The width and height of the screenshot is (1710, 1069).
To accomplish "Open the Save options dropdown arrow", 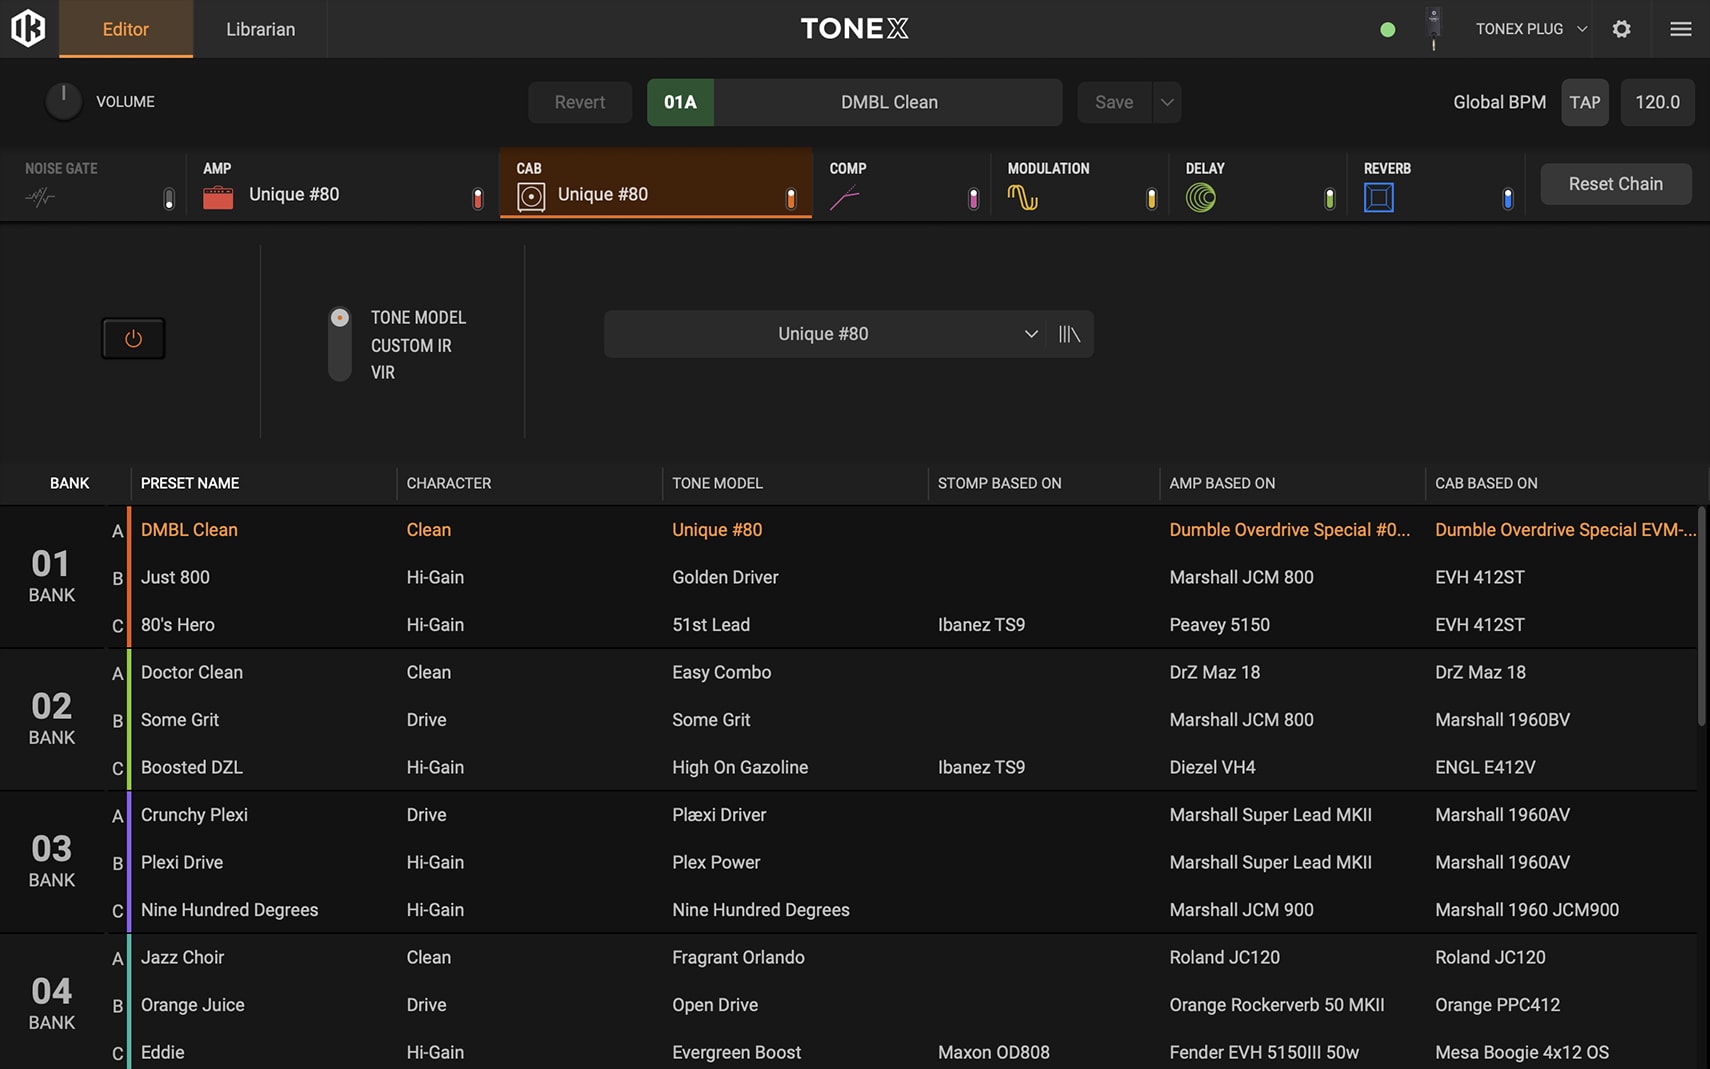I will click(1167, 102).
